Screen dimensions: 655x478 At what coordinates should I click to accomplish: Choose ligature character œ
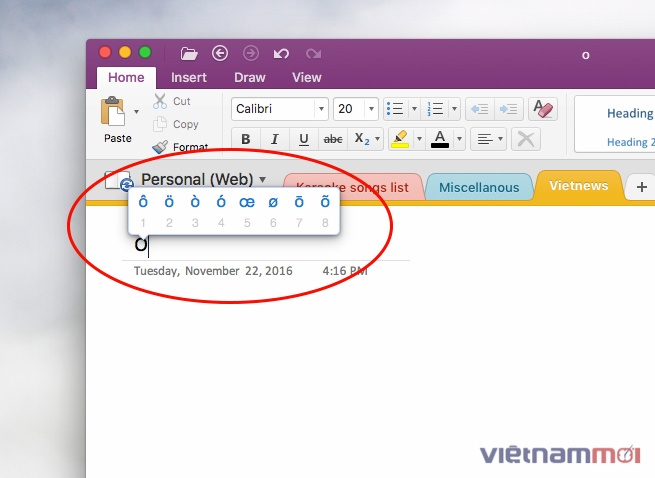[247, 202]
